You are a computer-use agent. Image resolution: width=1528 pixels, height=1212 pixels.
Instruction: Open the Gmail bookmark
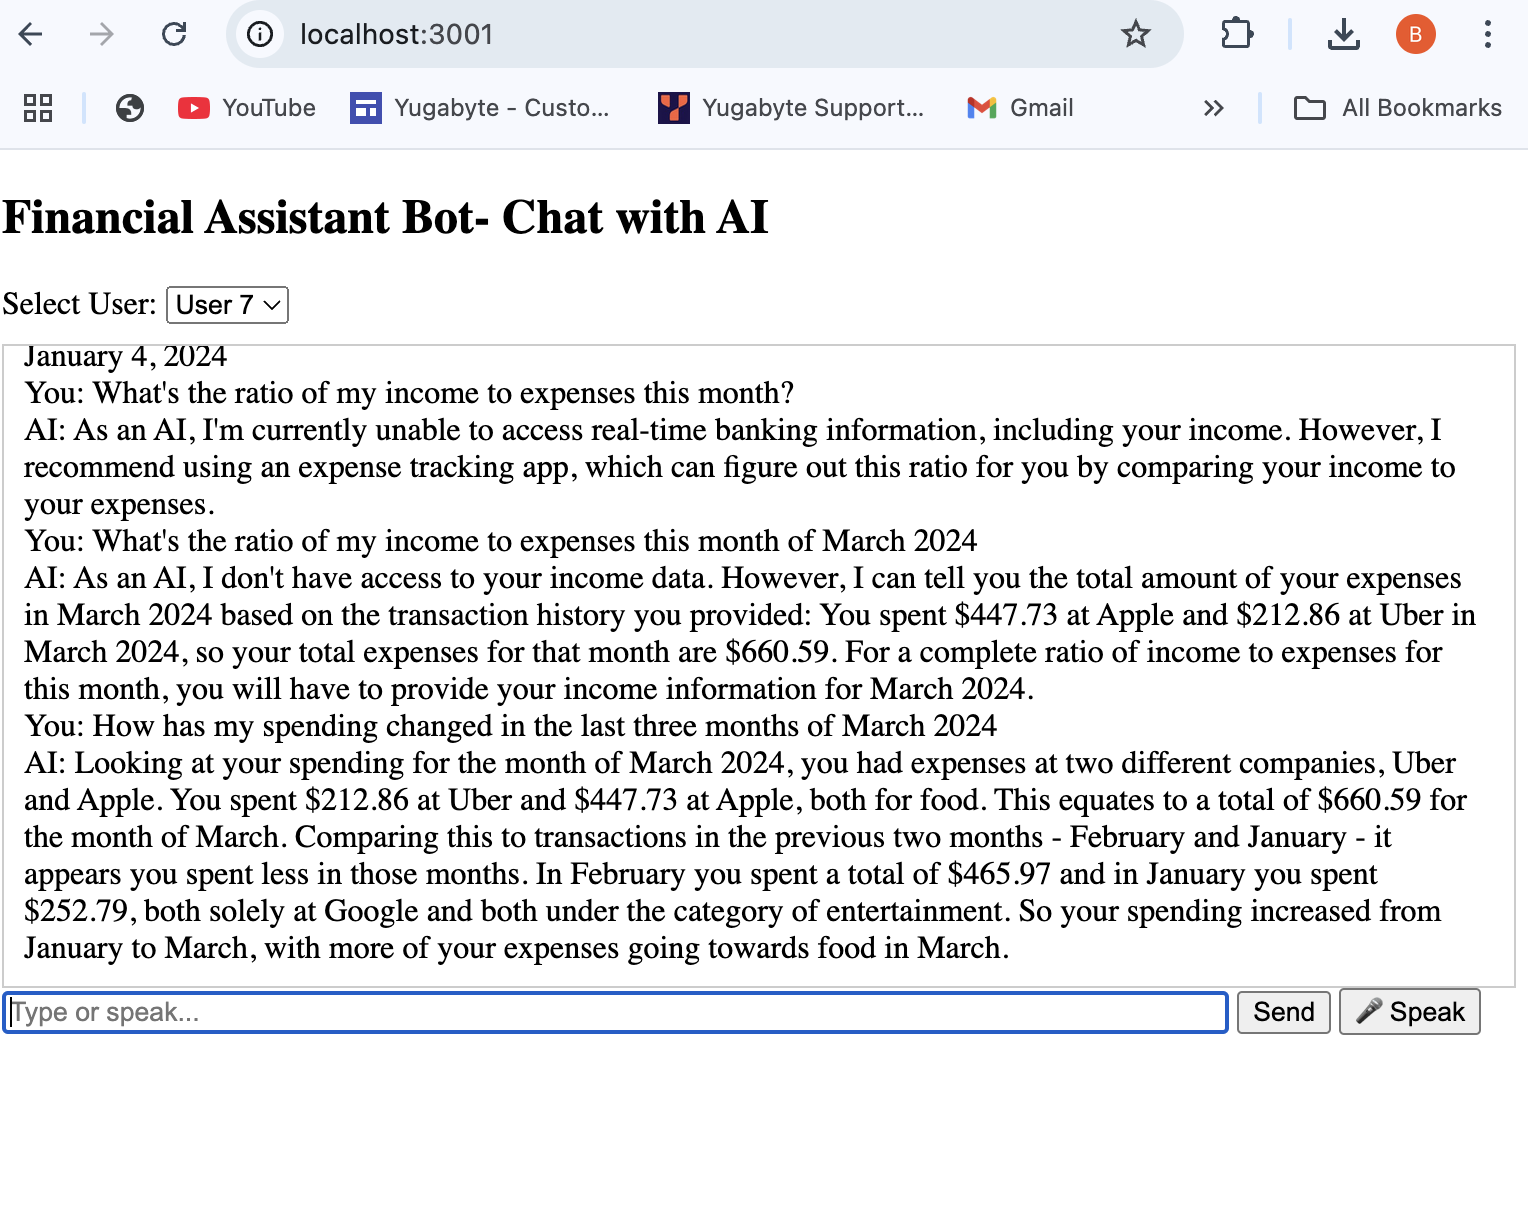pyautogui.click(x=1020, y=108)
